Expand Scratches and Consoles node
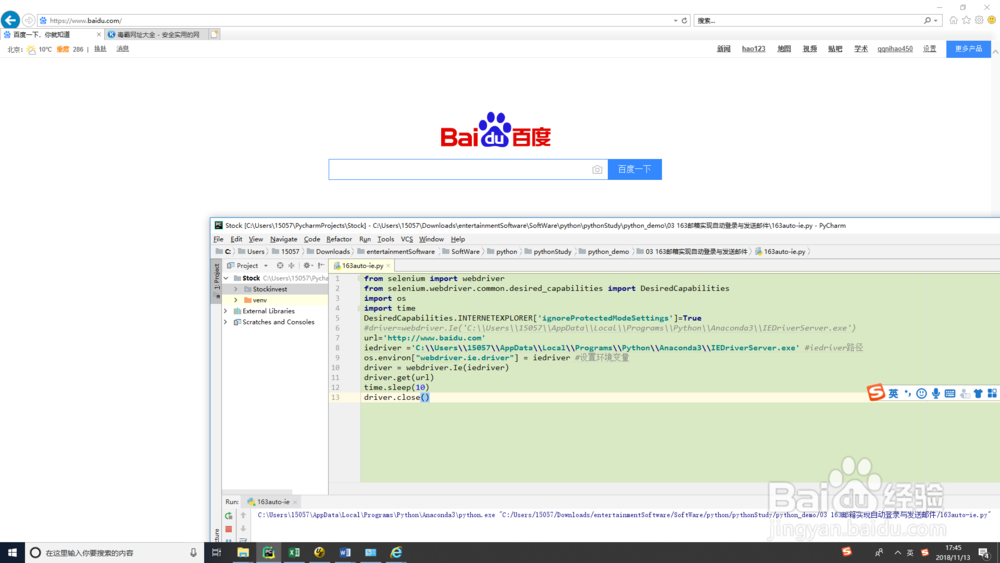1000x563 pixels. pos(226,322)
